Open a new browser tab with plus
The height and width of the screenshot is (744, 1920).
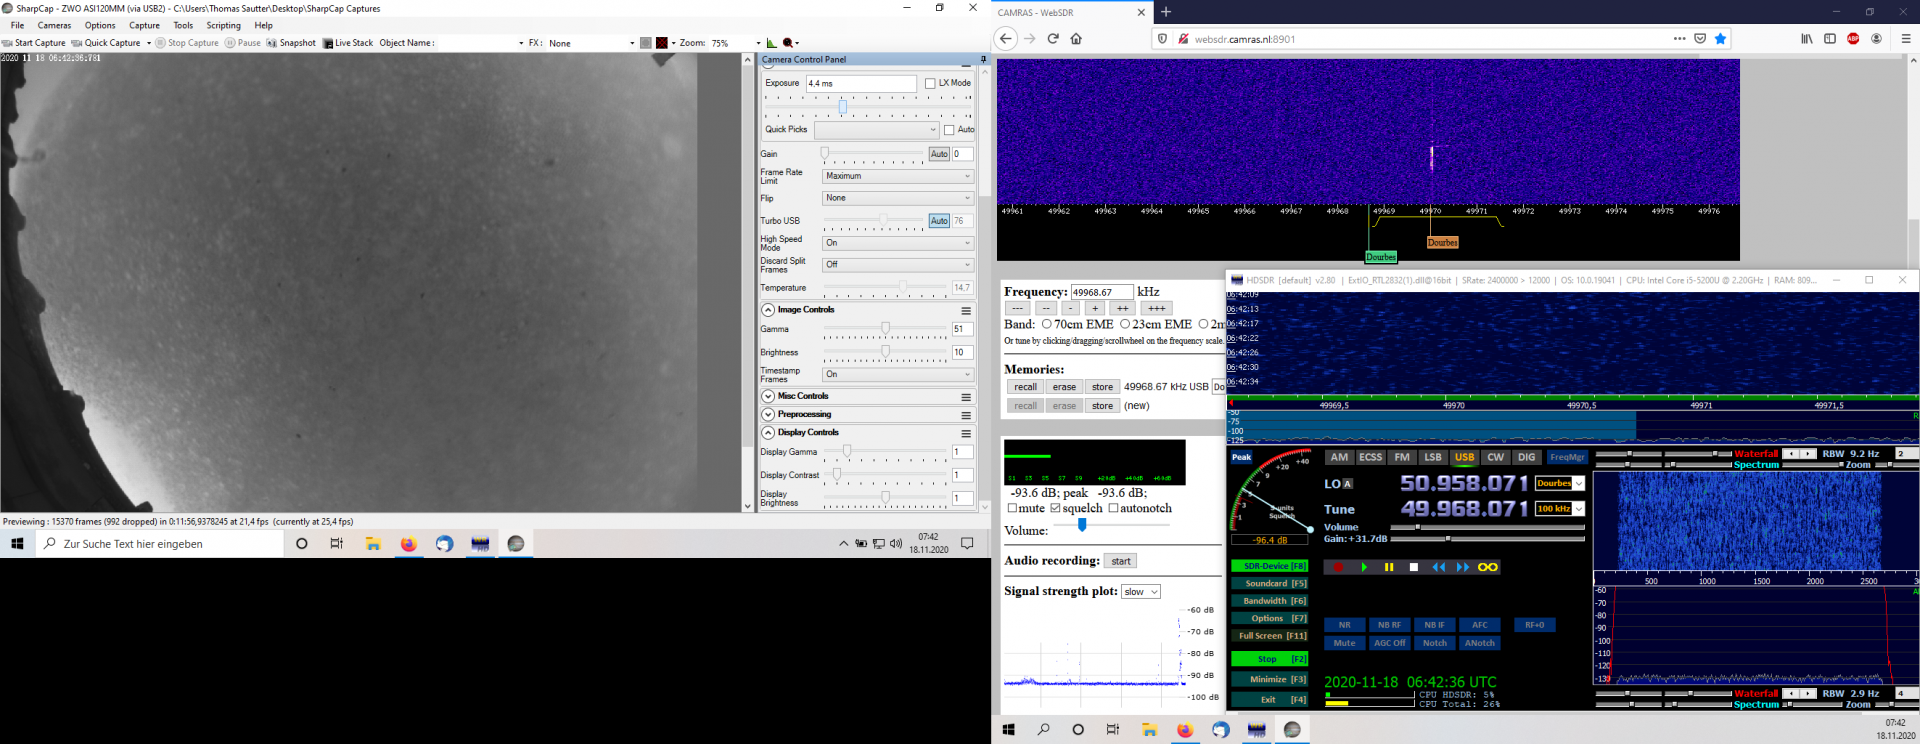[1165, 12]
